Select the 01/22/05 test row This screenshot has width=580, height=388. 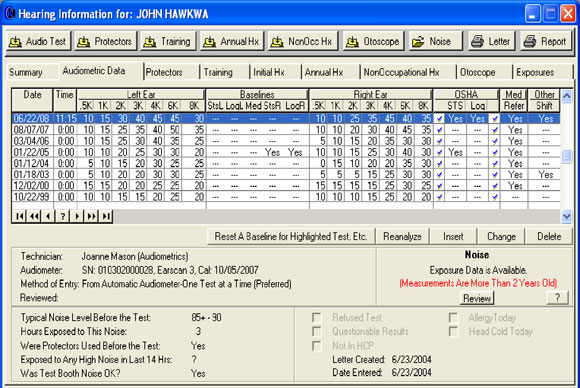point(286,152)
